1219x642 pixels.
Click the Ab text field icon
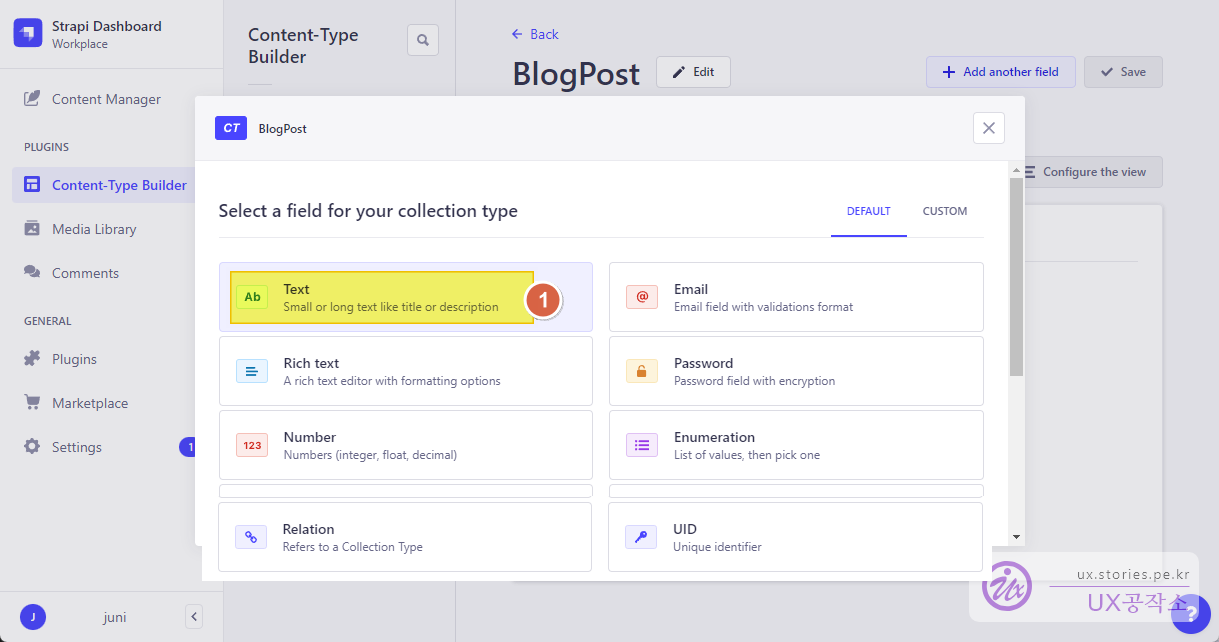(x=252, y=297)
